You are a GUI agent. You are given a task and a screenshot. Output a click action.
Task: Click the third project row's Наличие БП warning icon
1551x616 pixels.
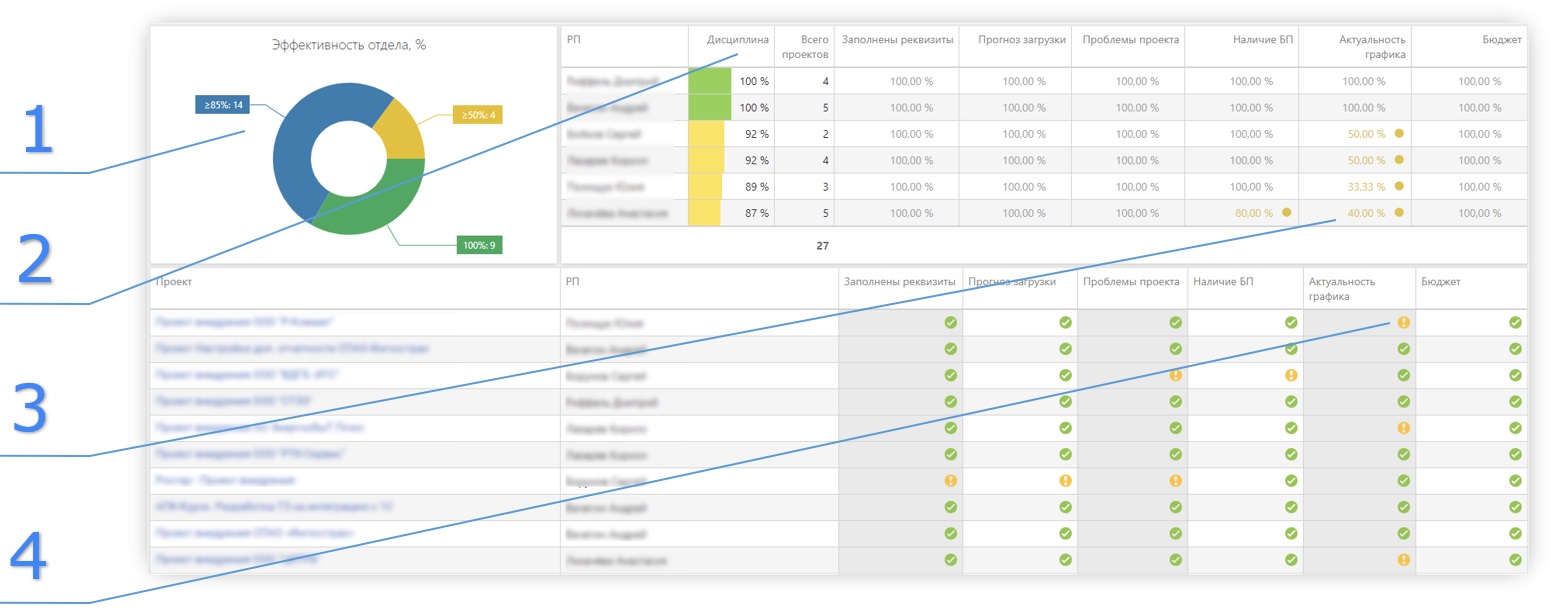pyautogui.click(x=1291, y=375)
